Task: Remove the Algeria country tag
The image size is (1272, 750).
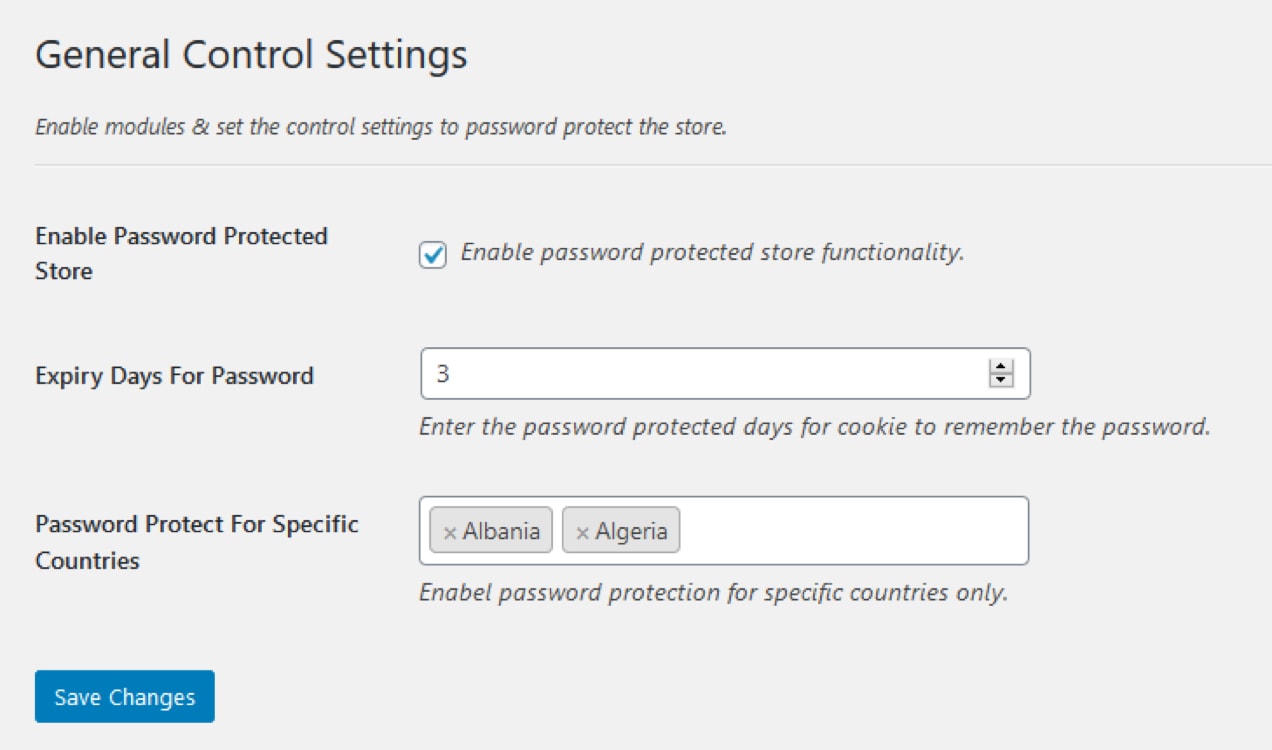Action: 582,532
